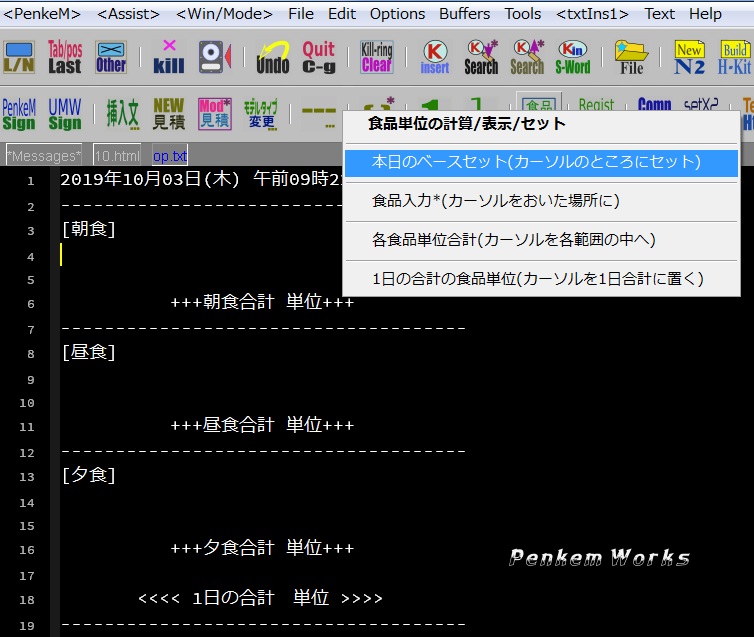Click the +++夕食合計 単位+++ line

click(263, 549)
